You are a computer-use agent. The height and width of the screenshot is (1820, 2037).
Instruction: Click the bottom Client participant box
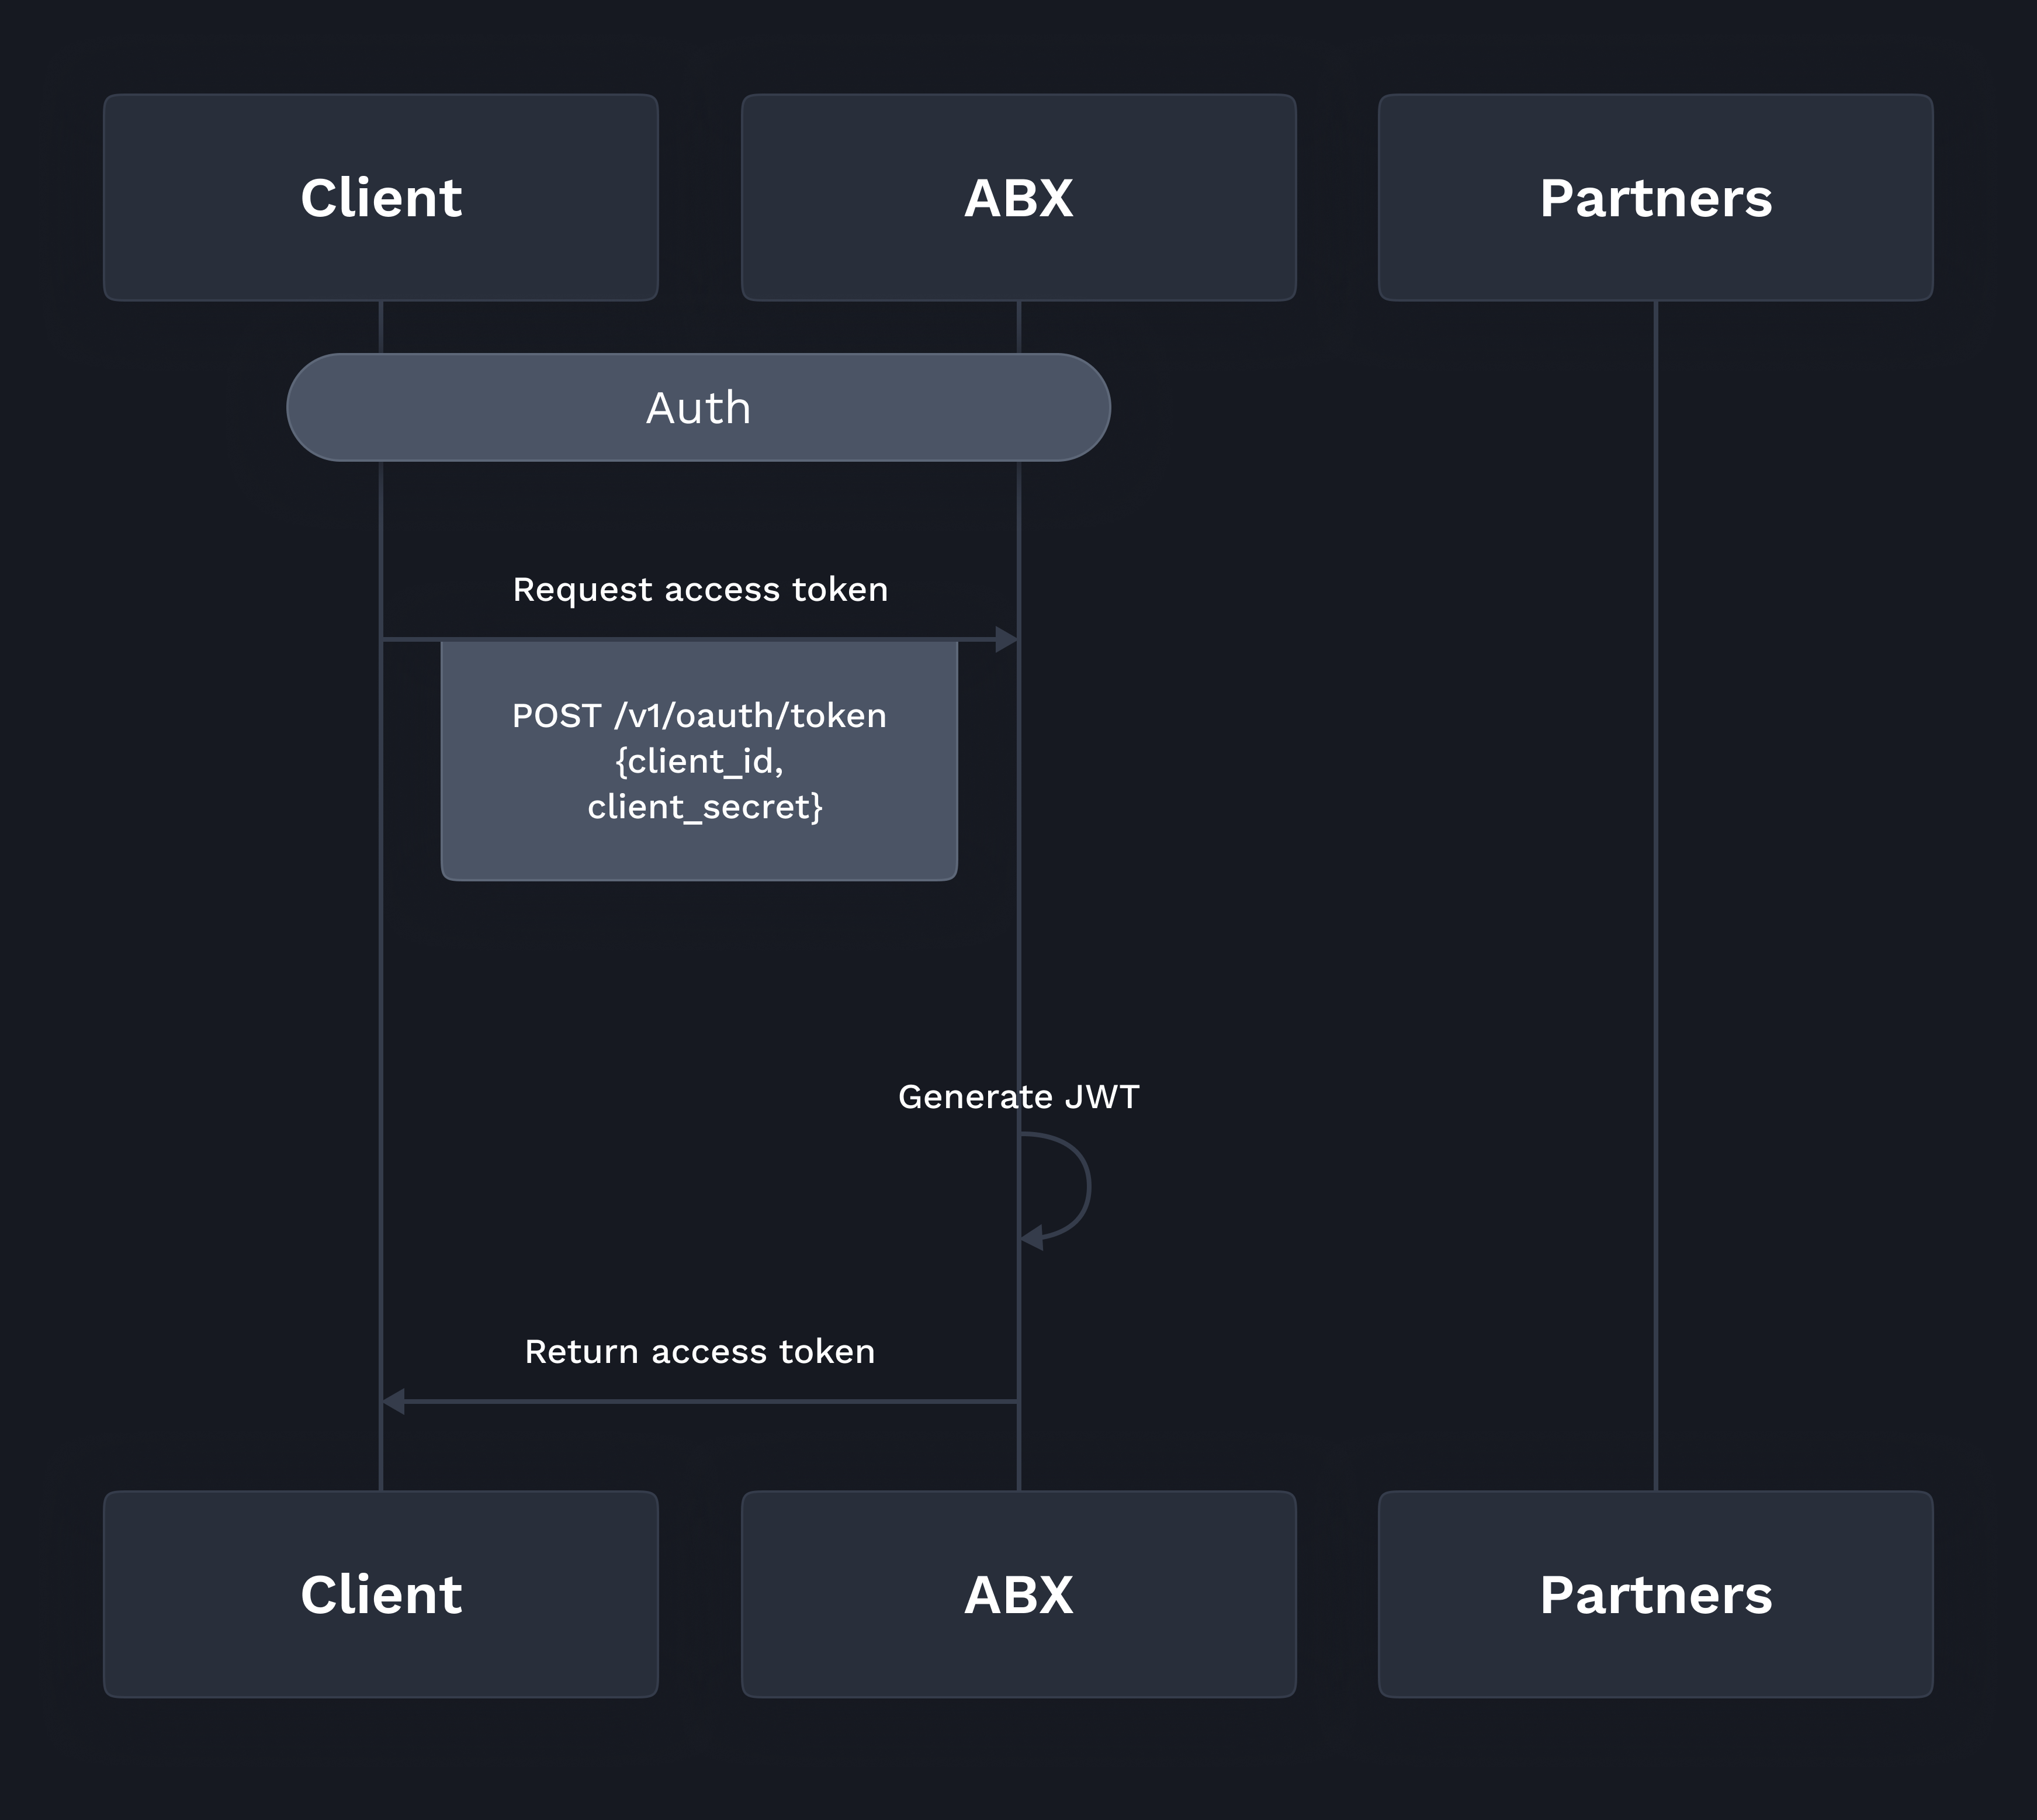pos(380,1594)
